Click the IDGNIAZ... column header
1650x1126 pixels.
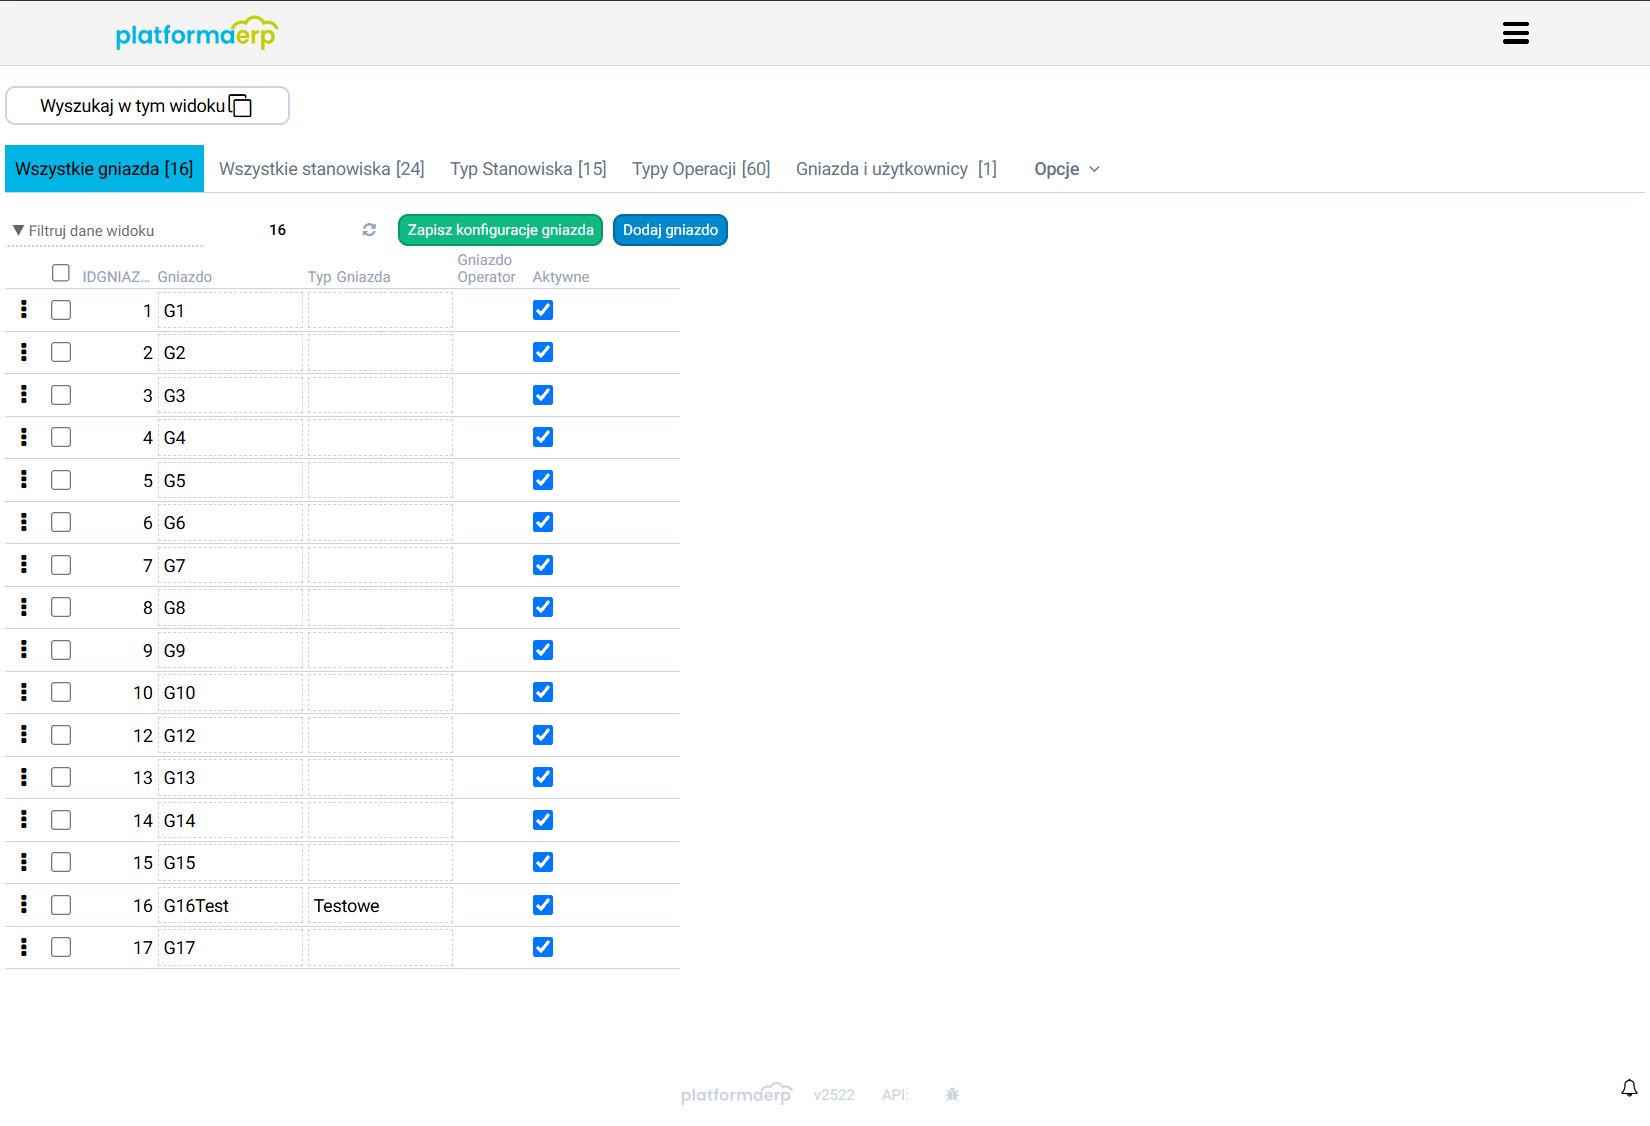116,277
